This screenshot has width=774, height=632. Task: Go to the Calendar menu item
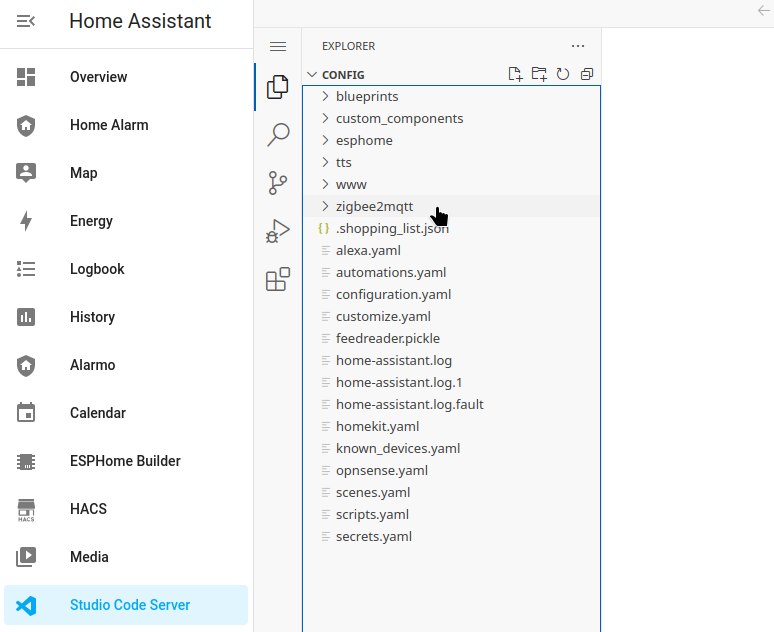click(126, 413)
